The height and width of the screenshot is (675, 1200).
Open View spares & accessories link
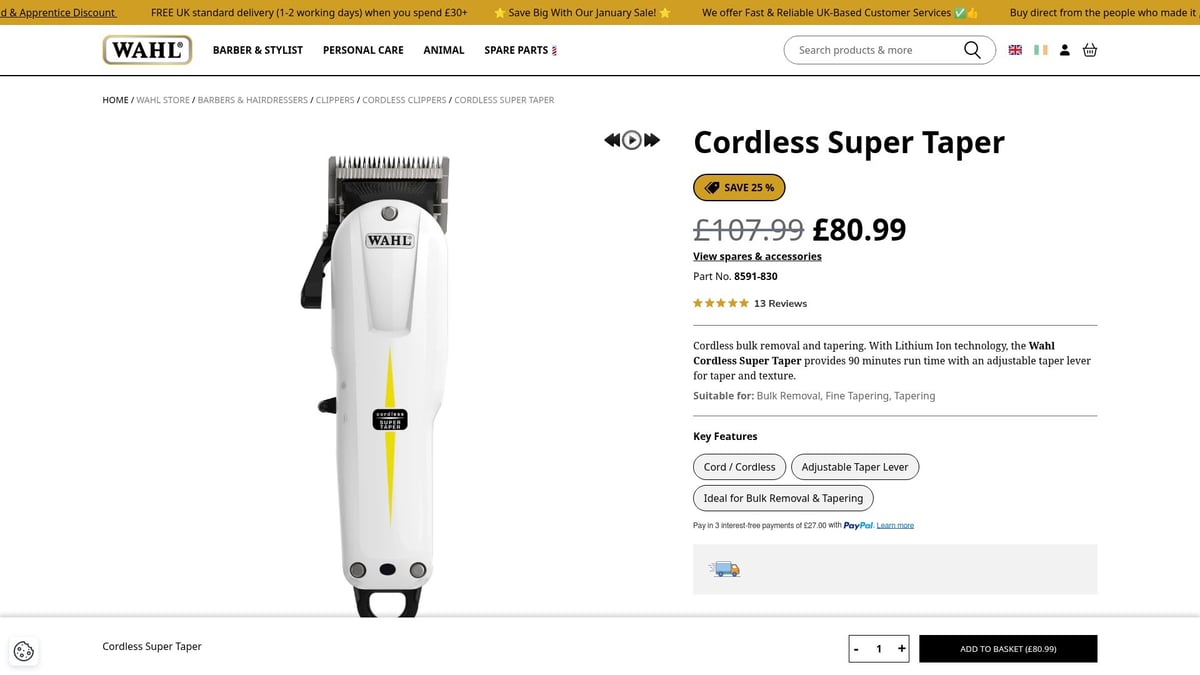tap(757, 256)
